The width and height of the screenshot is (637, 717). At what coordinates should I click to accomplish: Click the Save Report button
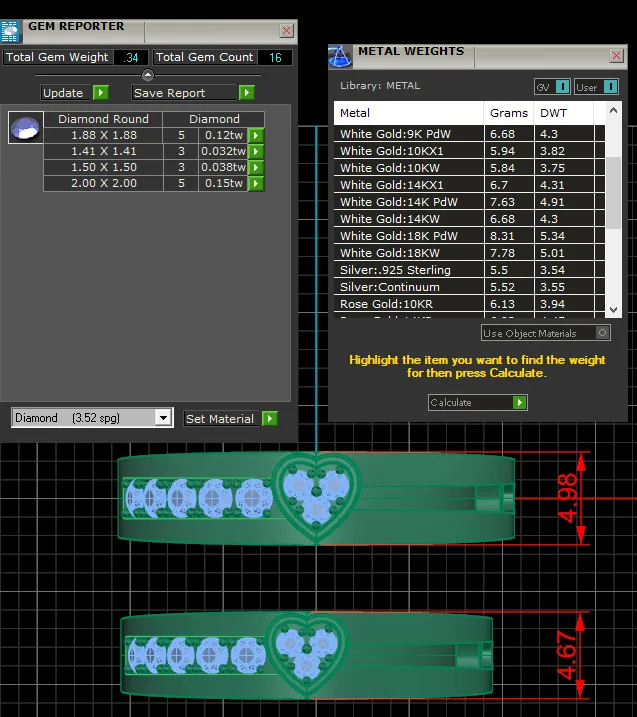tap(185, 93)
